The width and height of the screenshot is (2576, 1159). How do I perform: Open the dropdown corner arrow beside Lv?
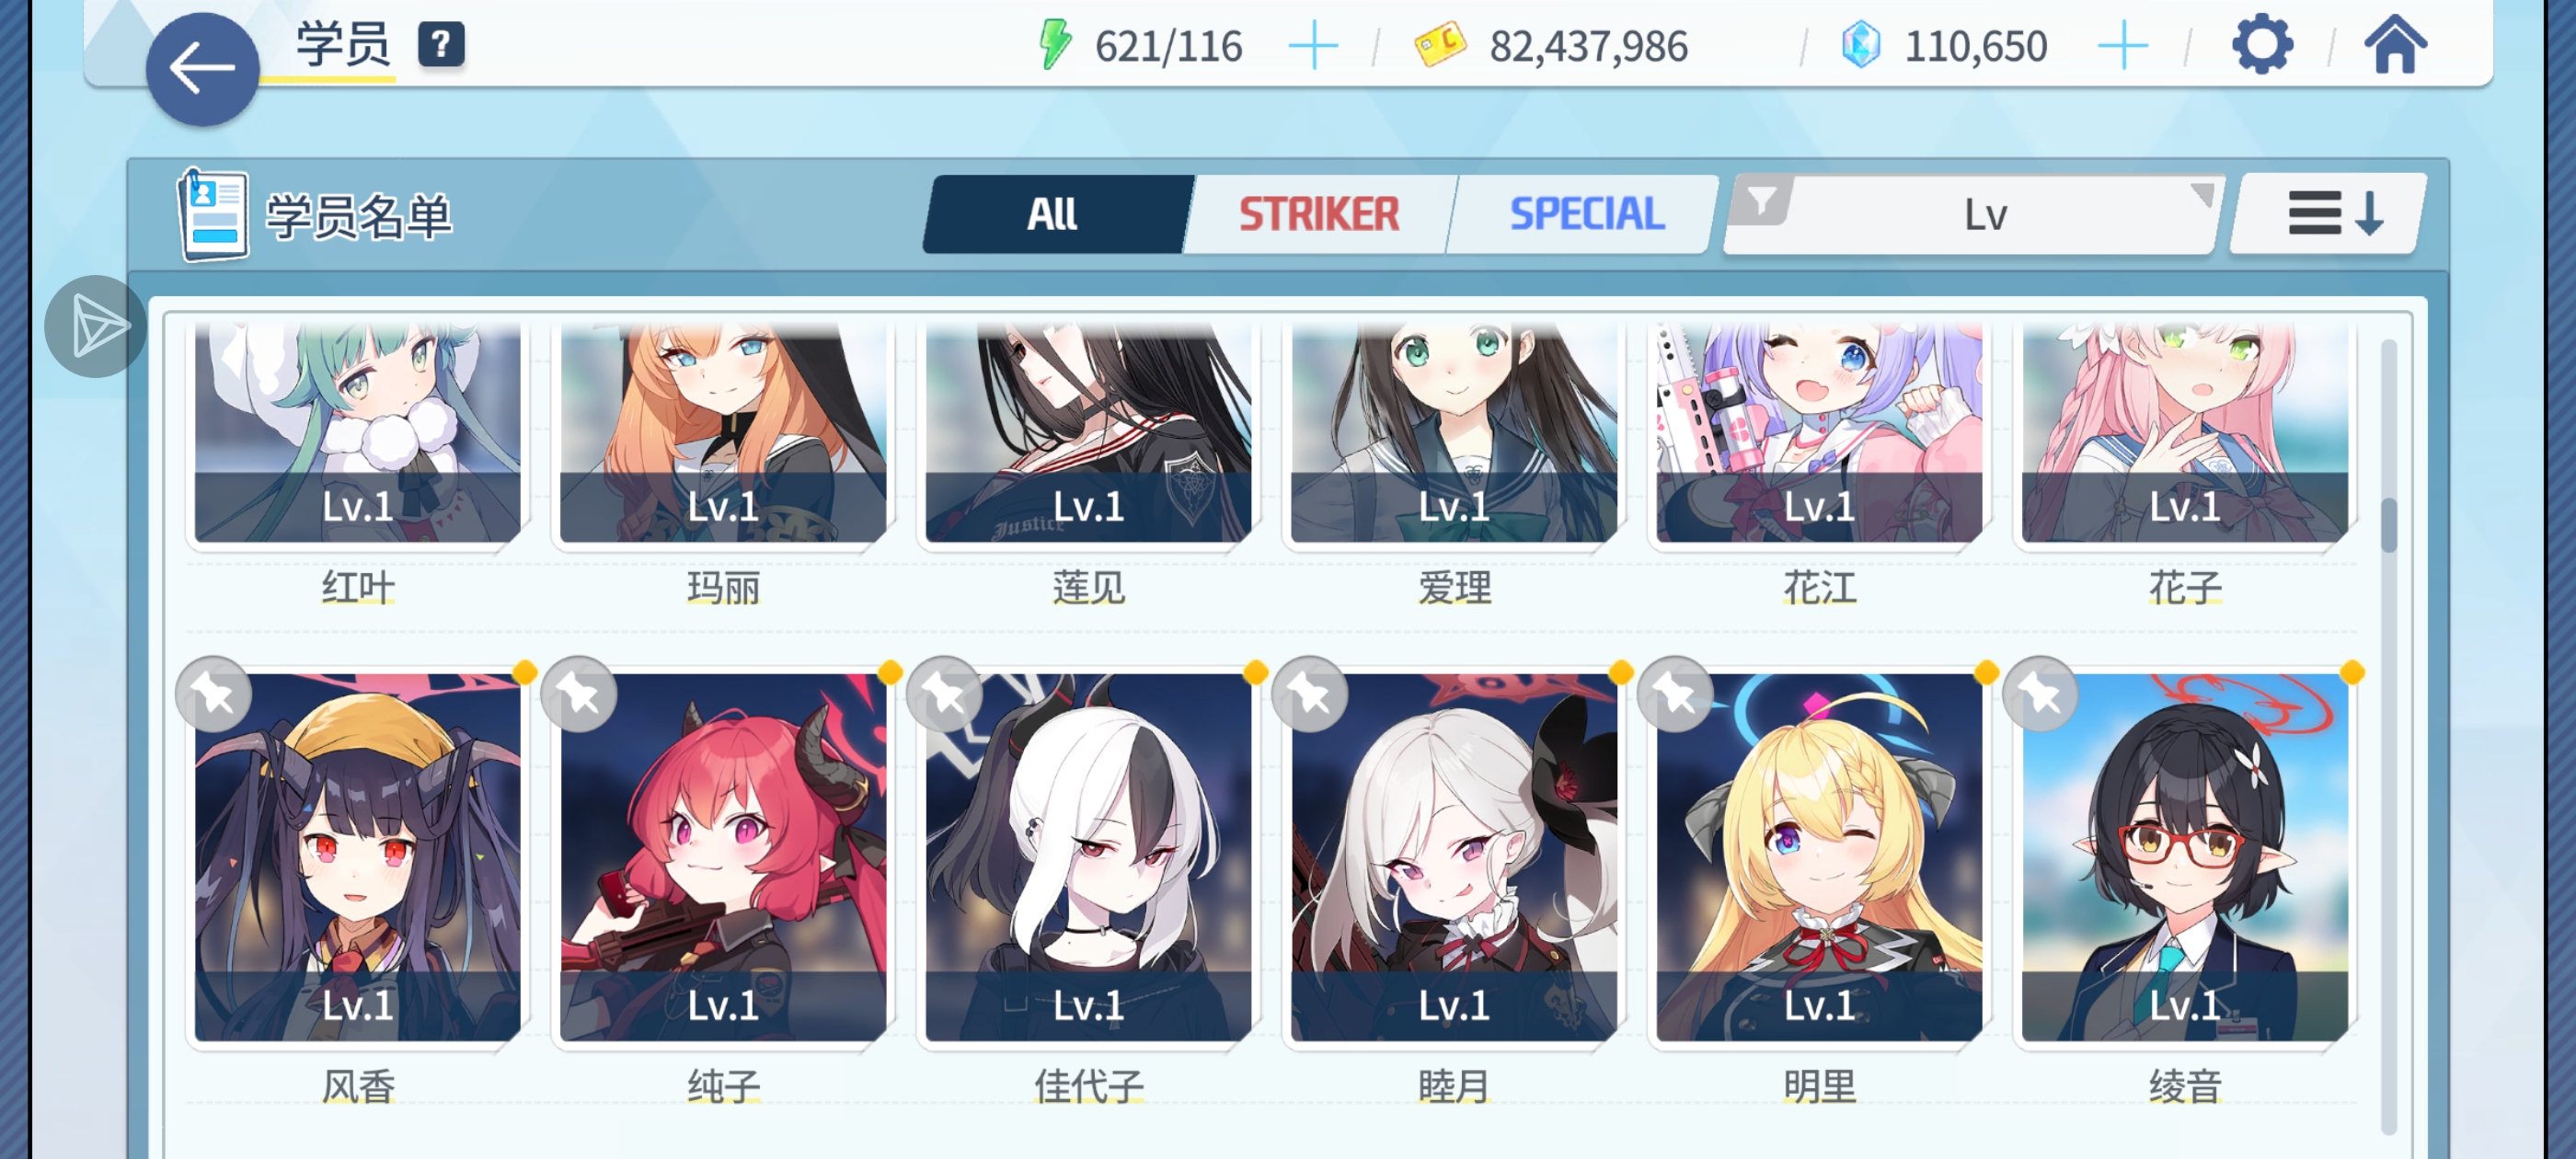(2201, 194)
